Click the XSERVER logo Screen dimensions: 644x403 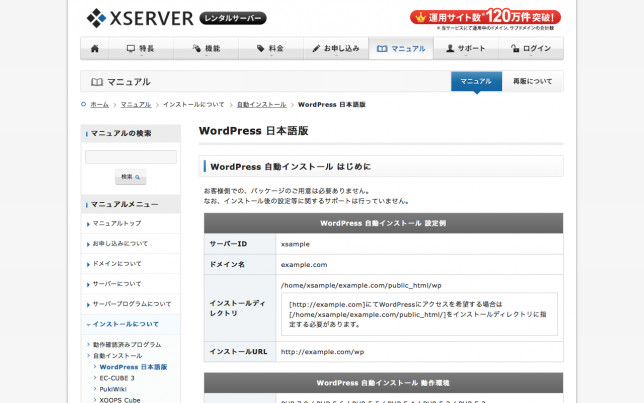point(140,18)
